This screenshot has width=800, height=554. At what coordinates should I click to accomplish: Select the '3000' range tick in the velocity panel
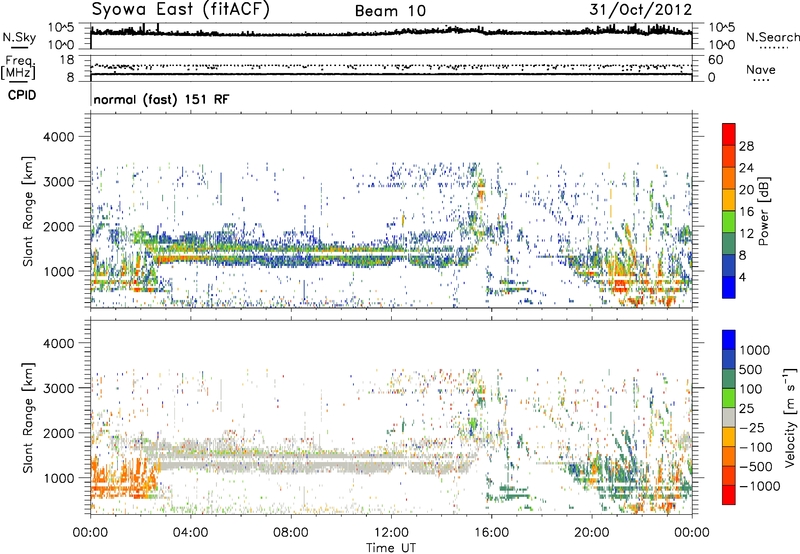click(59, 388)
